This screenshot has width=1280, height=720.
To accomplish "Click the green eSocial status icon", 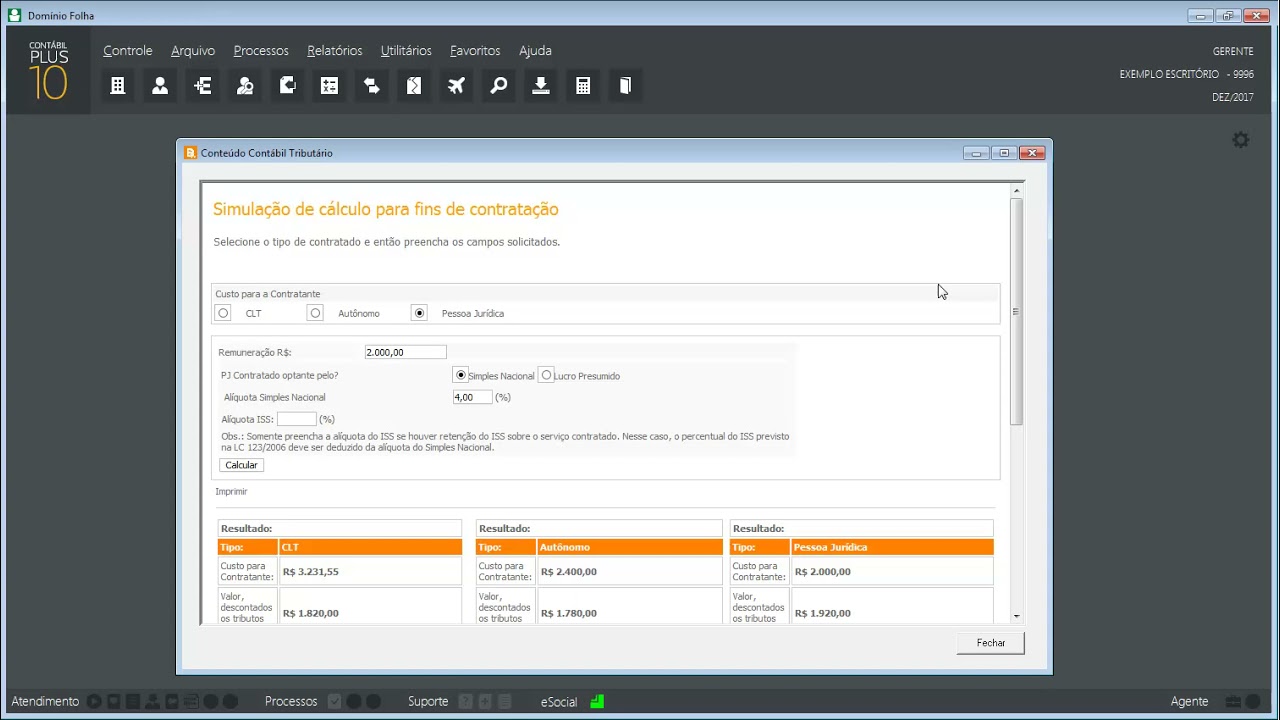I will (597, 702).
